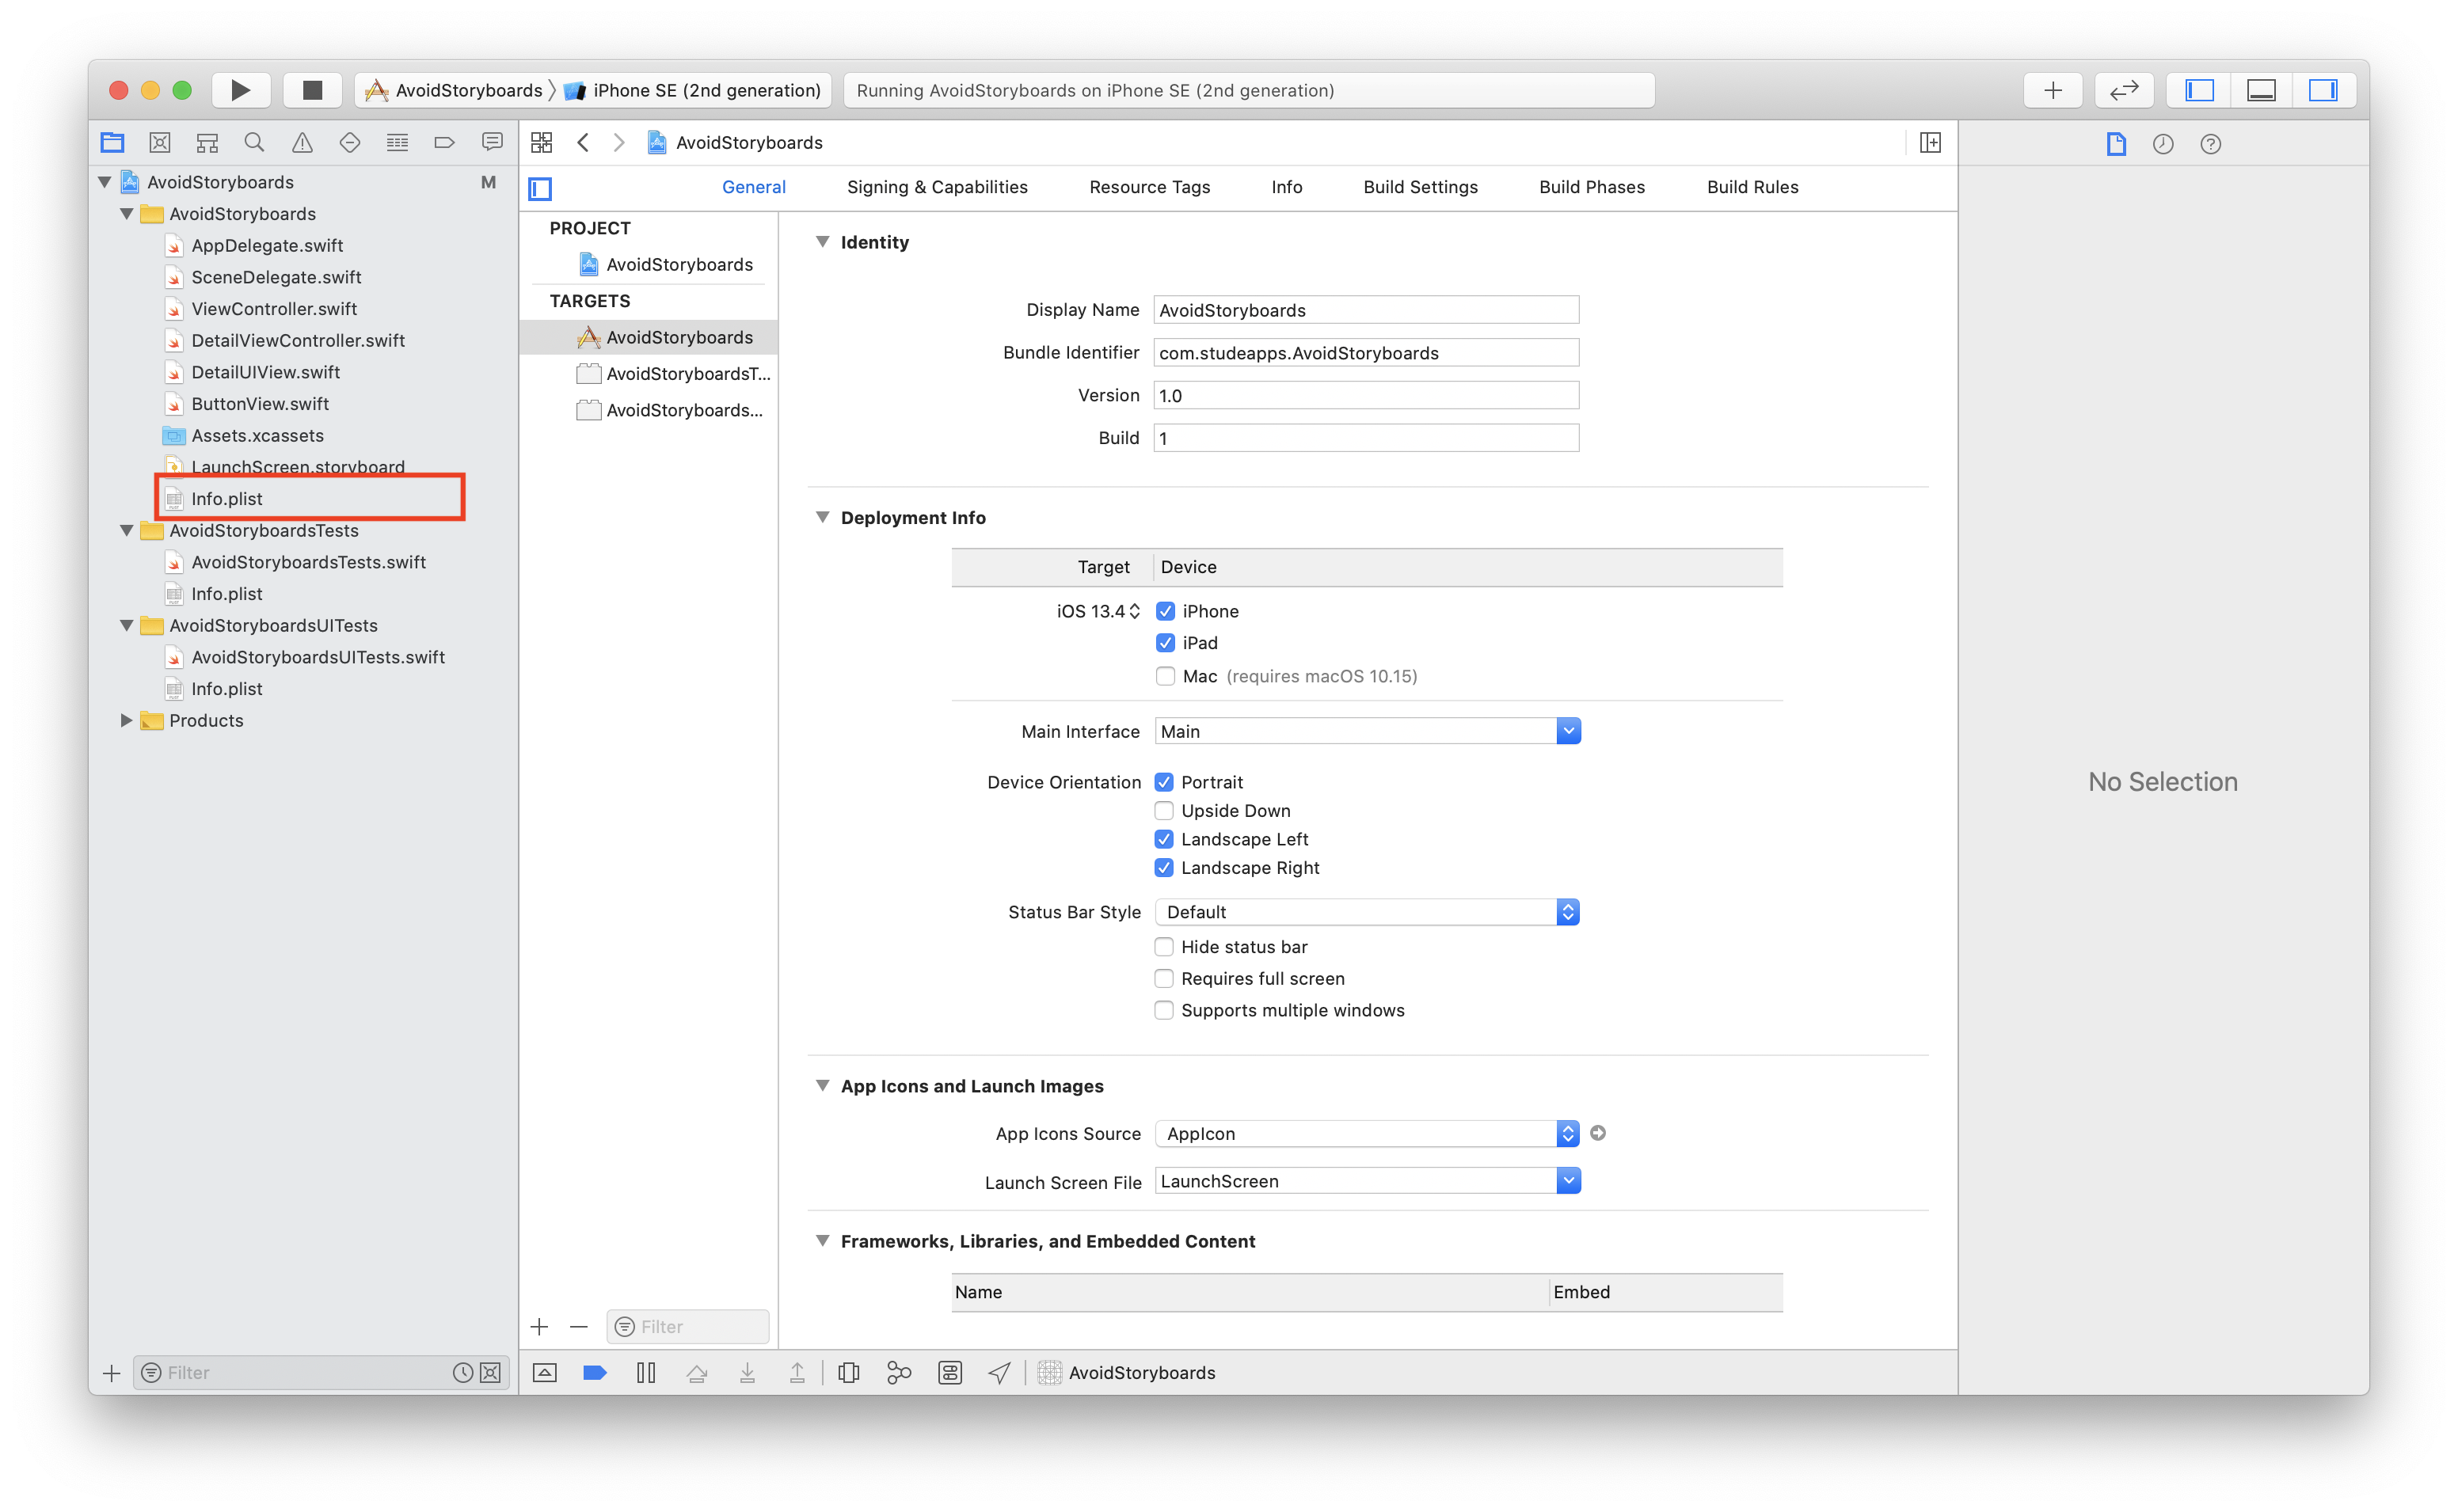Open the Find navigator magnifier icon

pos(254,143)
